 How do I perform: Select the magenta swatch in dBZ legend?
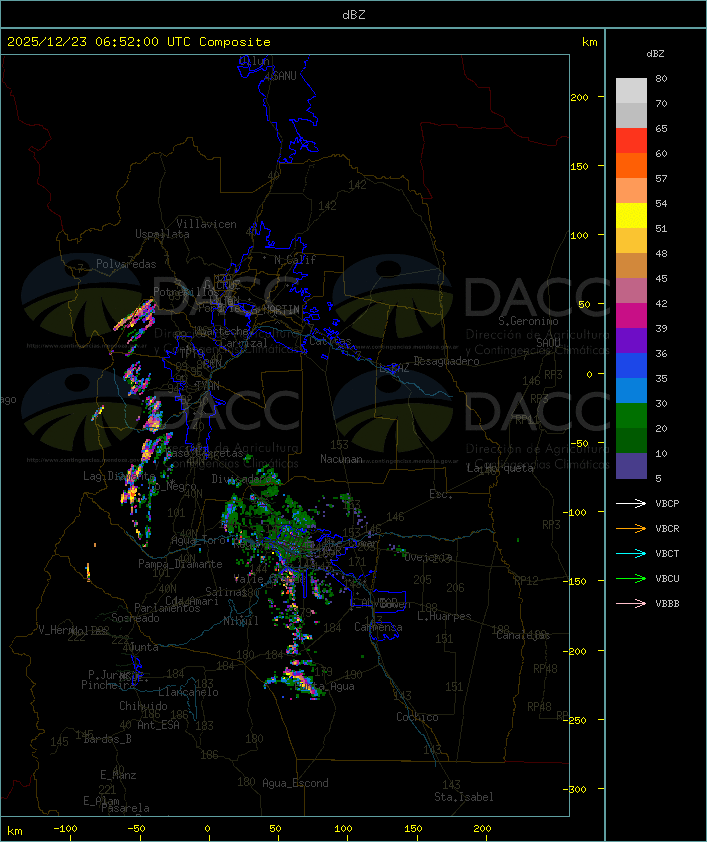click(x=631, y=316)
